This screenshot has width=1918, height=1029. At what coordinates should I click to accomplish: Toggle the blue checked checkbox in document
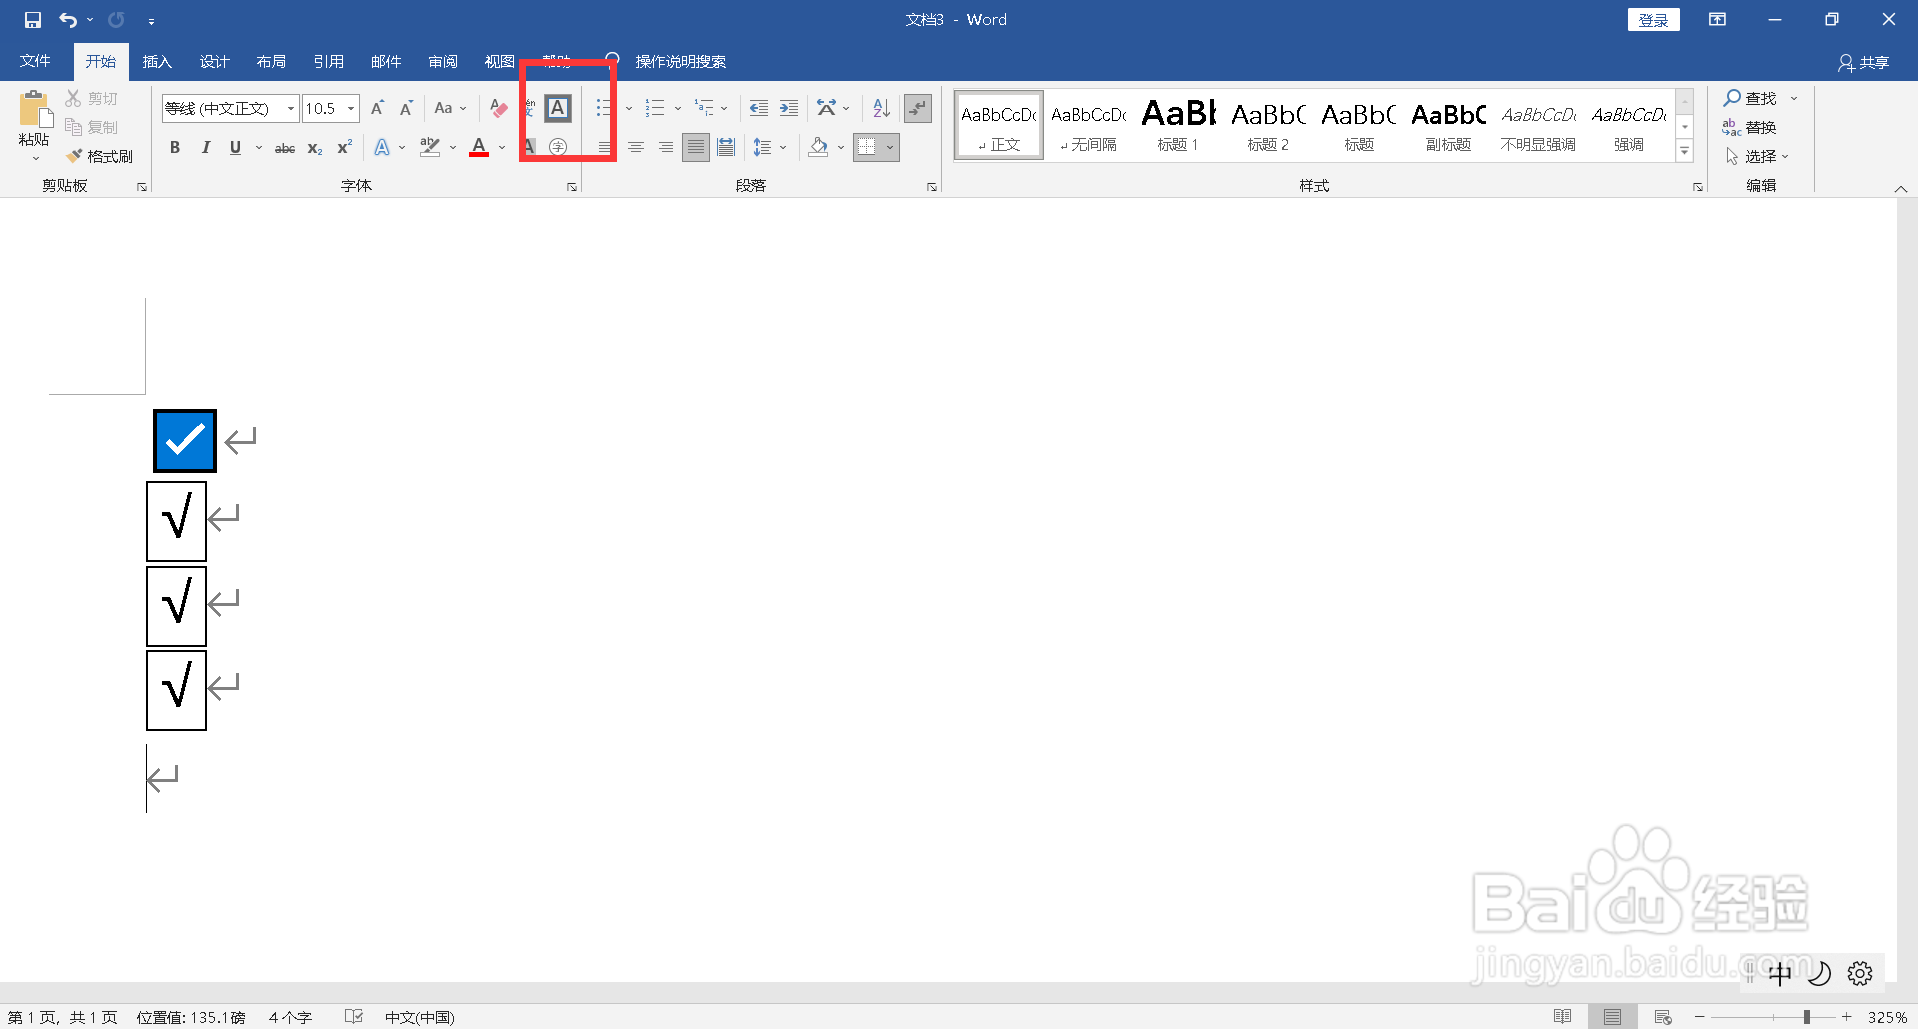pyautogui.click(x=185, y=440)
